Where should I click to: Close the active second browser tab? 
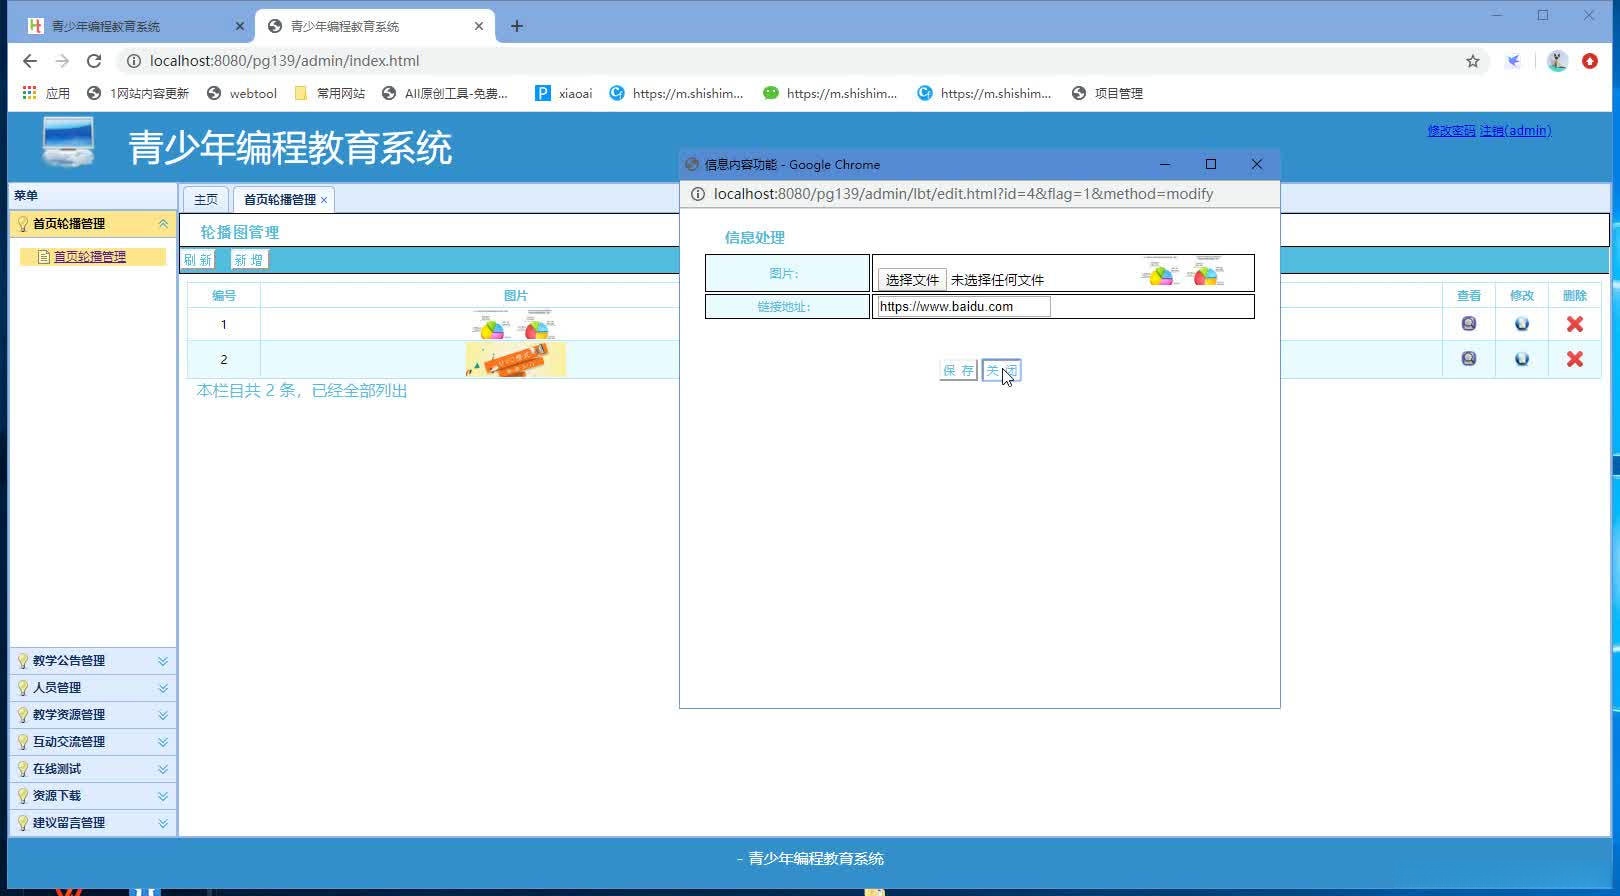pos(479,26)
